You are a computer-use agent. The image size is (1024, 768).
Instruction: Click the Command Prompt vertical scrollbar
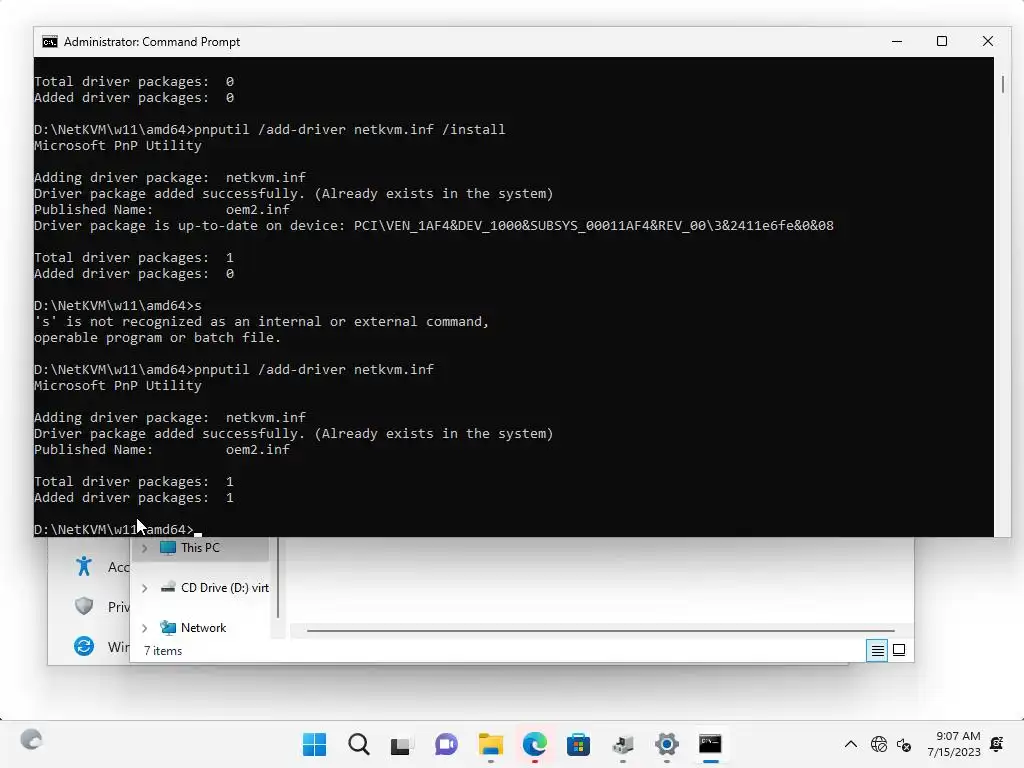point(1002,85)
